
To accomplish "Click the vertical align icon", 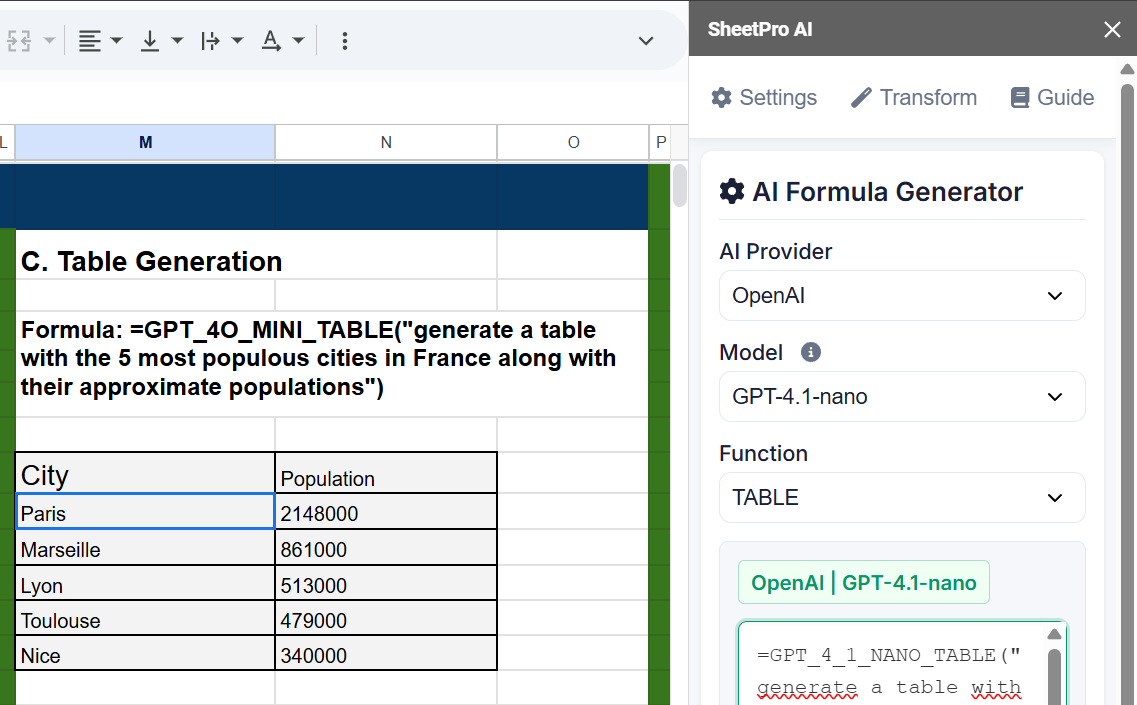I will point(149,41).
